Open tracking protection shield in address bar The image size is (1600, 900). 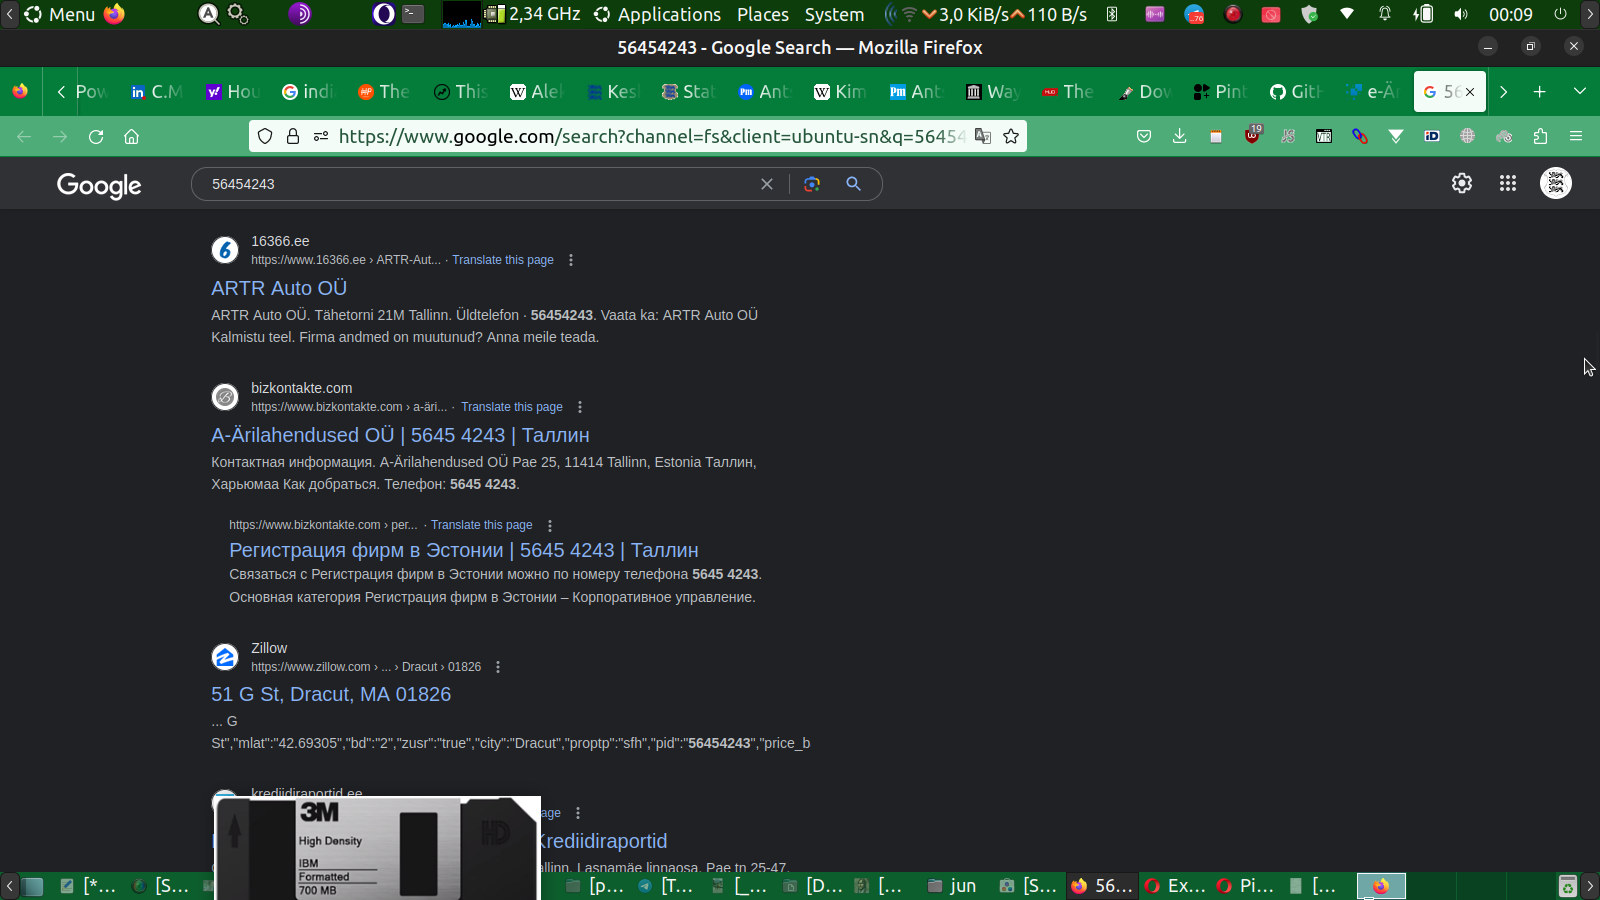tap(265, 136)
